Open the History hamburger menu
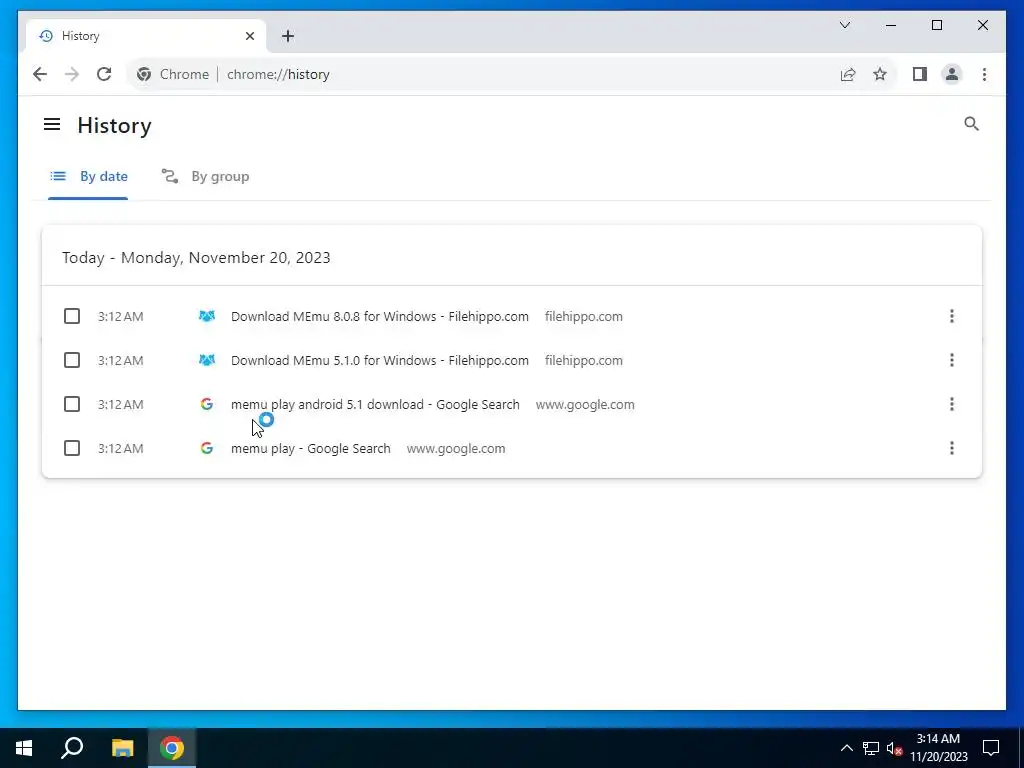Image resolution: width=1024 pixels, height=768 pixels. point(52,124)
